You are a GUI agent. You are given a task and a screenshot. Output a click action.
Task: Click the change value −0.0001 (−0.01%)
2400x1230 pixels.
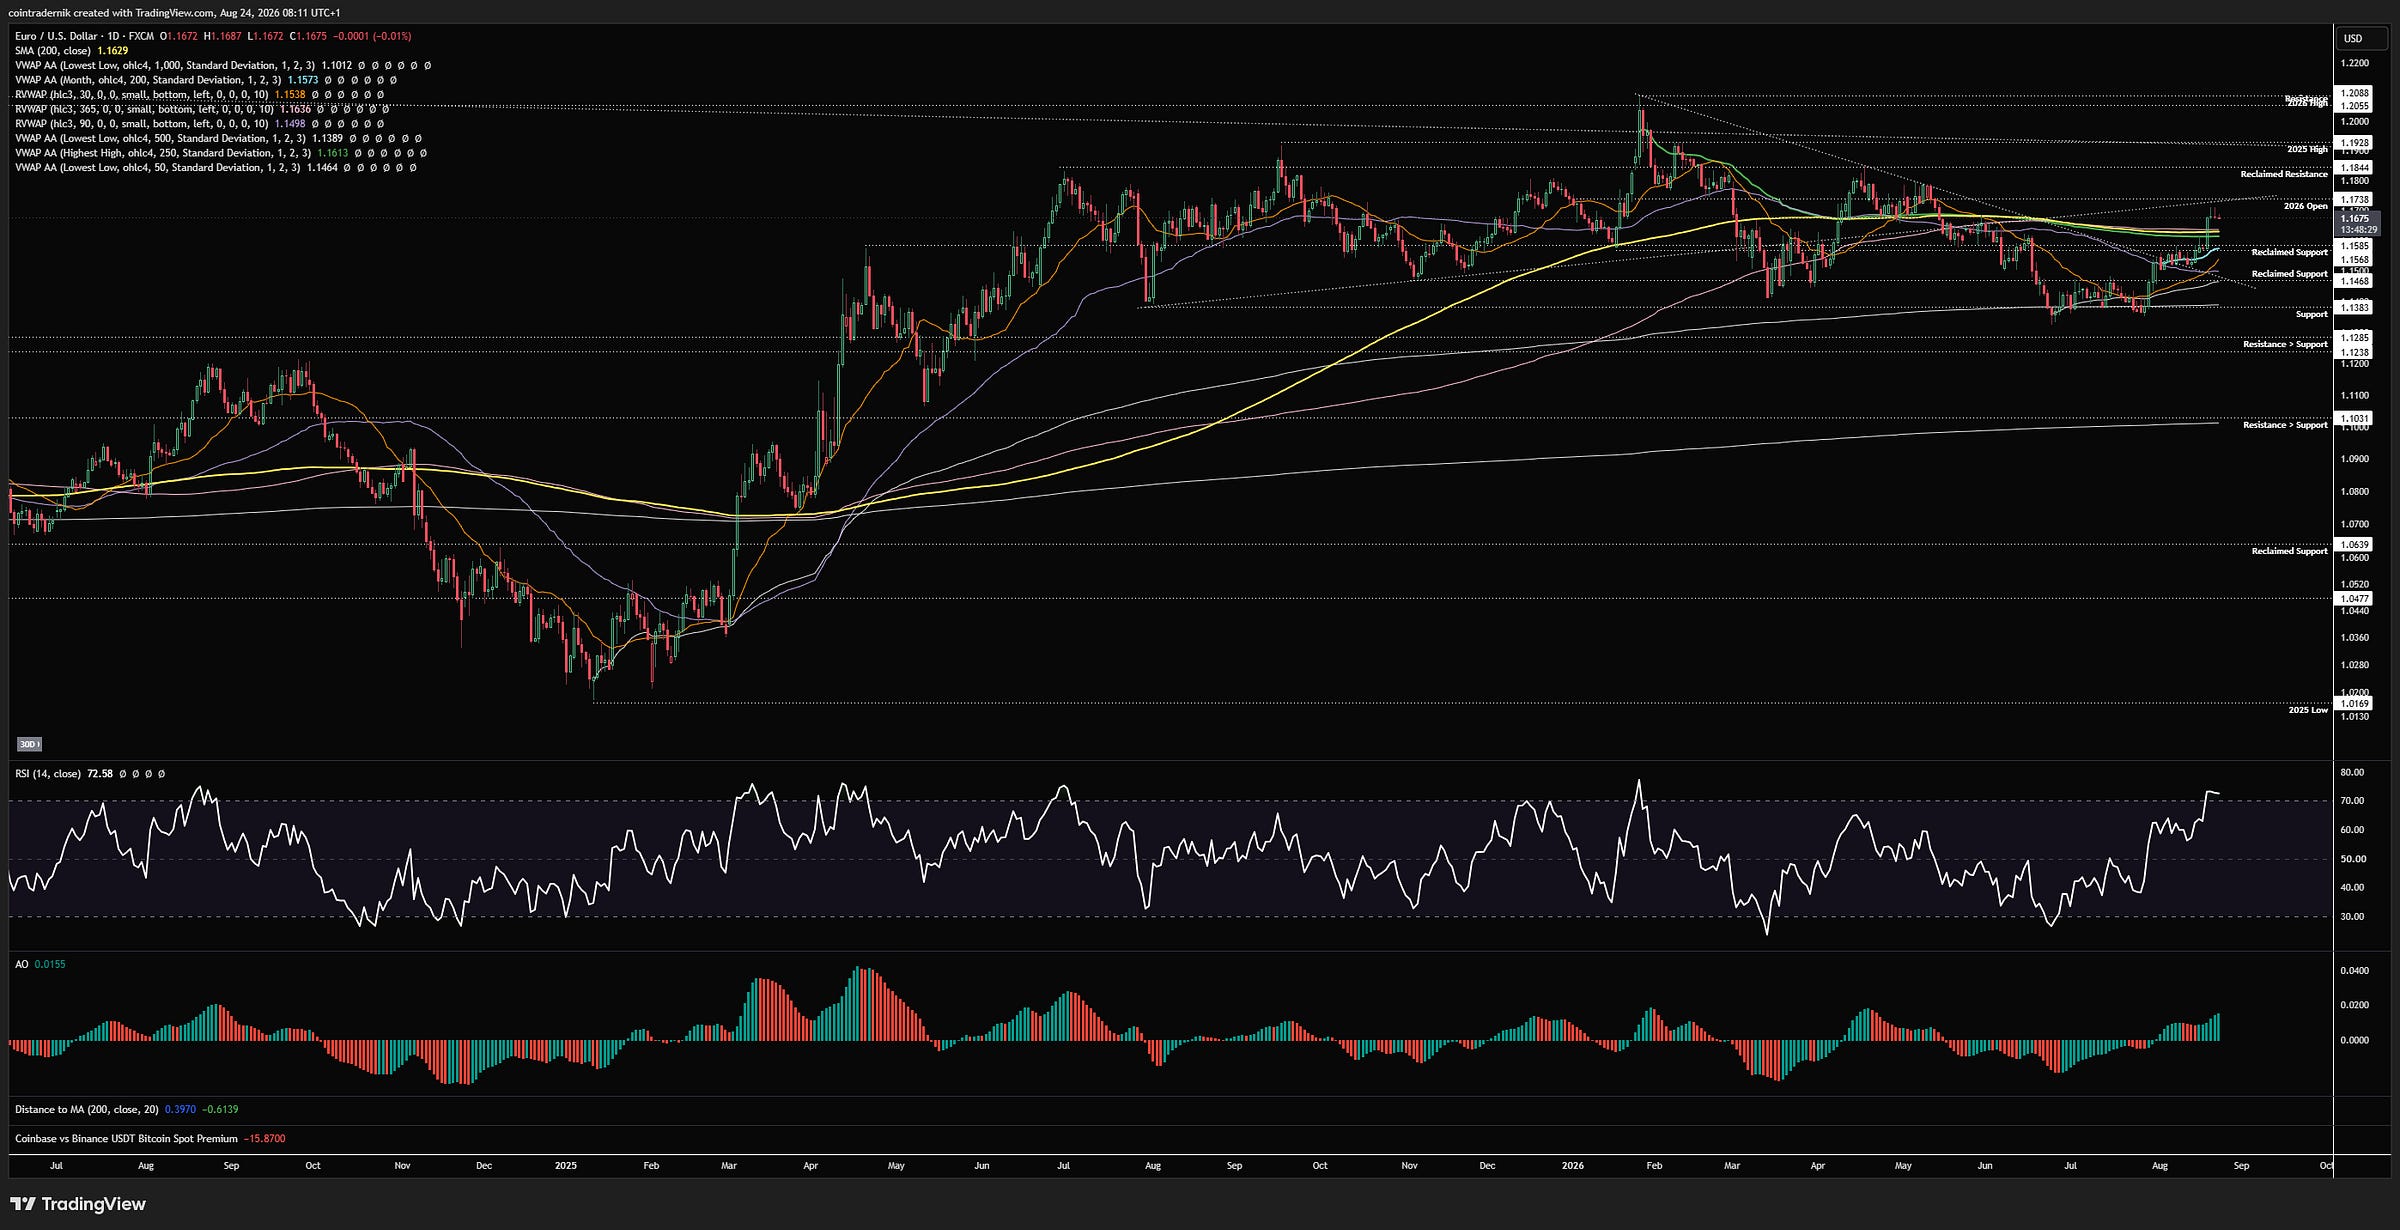click(372, 36)
